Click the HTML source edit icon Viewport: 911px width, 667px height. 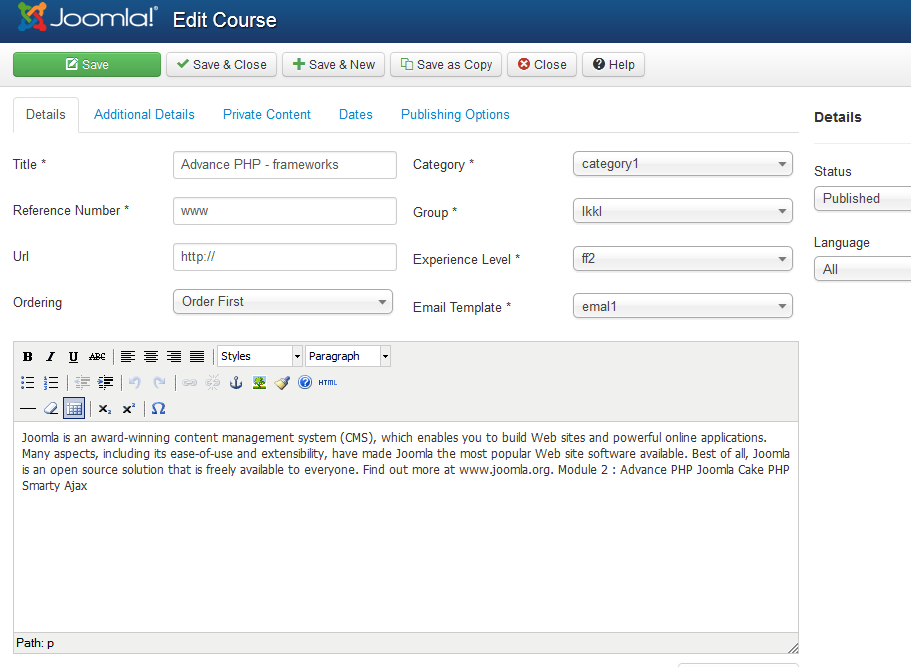[328, 383]
